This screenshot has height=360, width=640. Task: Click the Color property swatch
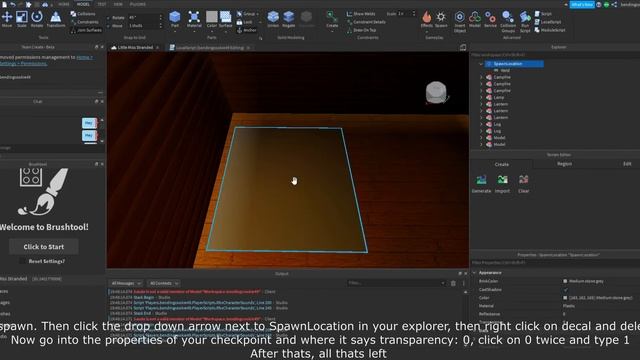click(x=565, y=298)
